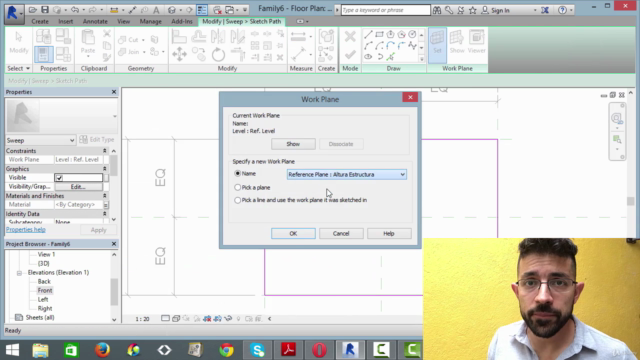Open the Insert ribbon tab

(66, 21)
